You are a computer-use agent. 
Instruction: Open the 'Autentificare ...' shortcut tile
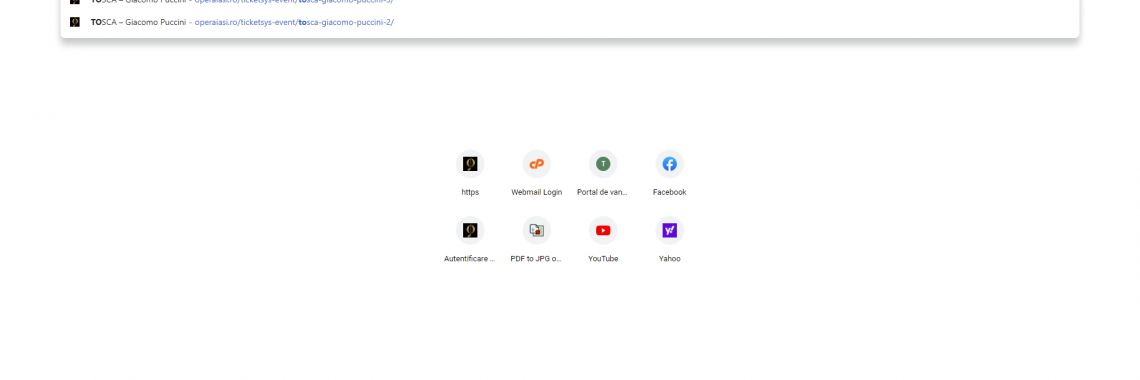click(x=470, y=240)
